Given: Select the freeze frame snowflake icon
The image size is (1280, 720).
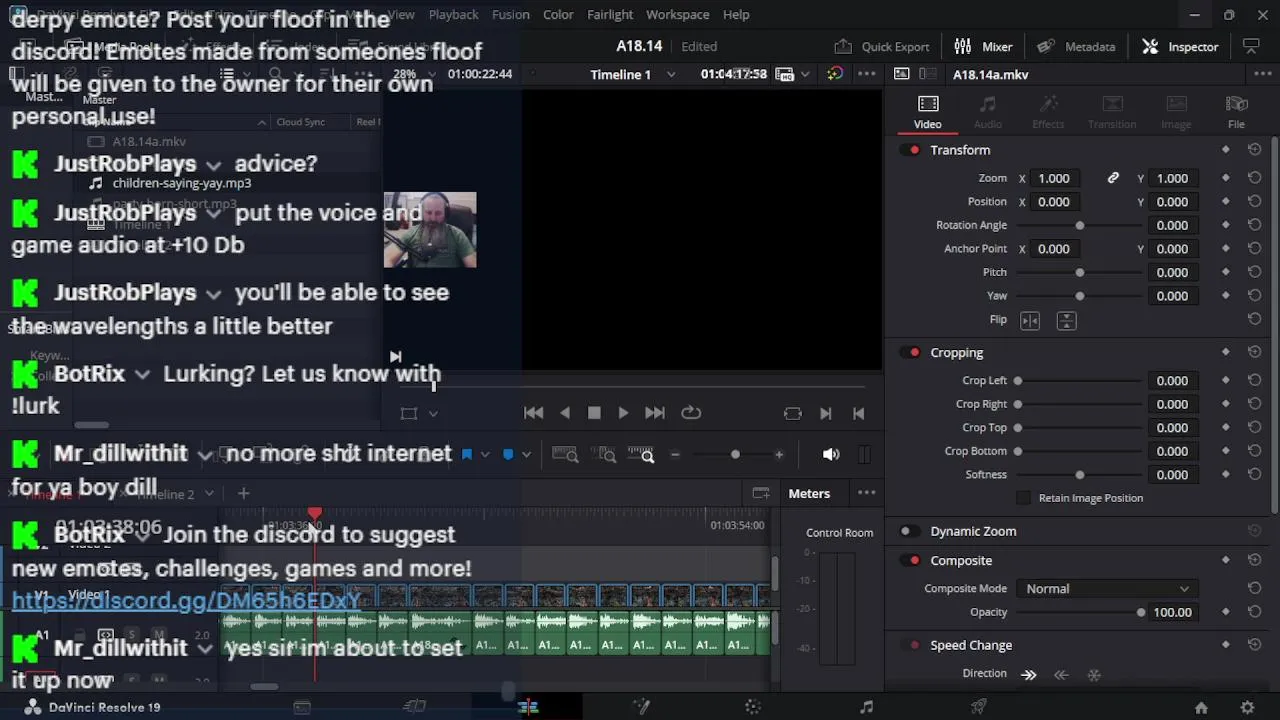Looking at the screenshot, I should 1094,674.
